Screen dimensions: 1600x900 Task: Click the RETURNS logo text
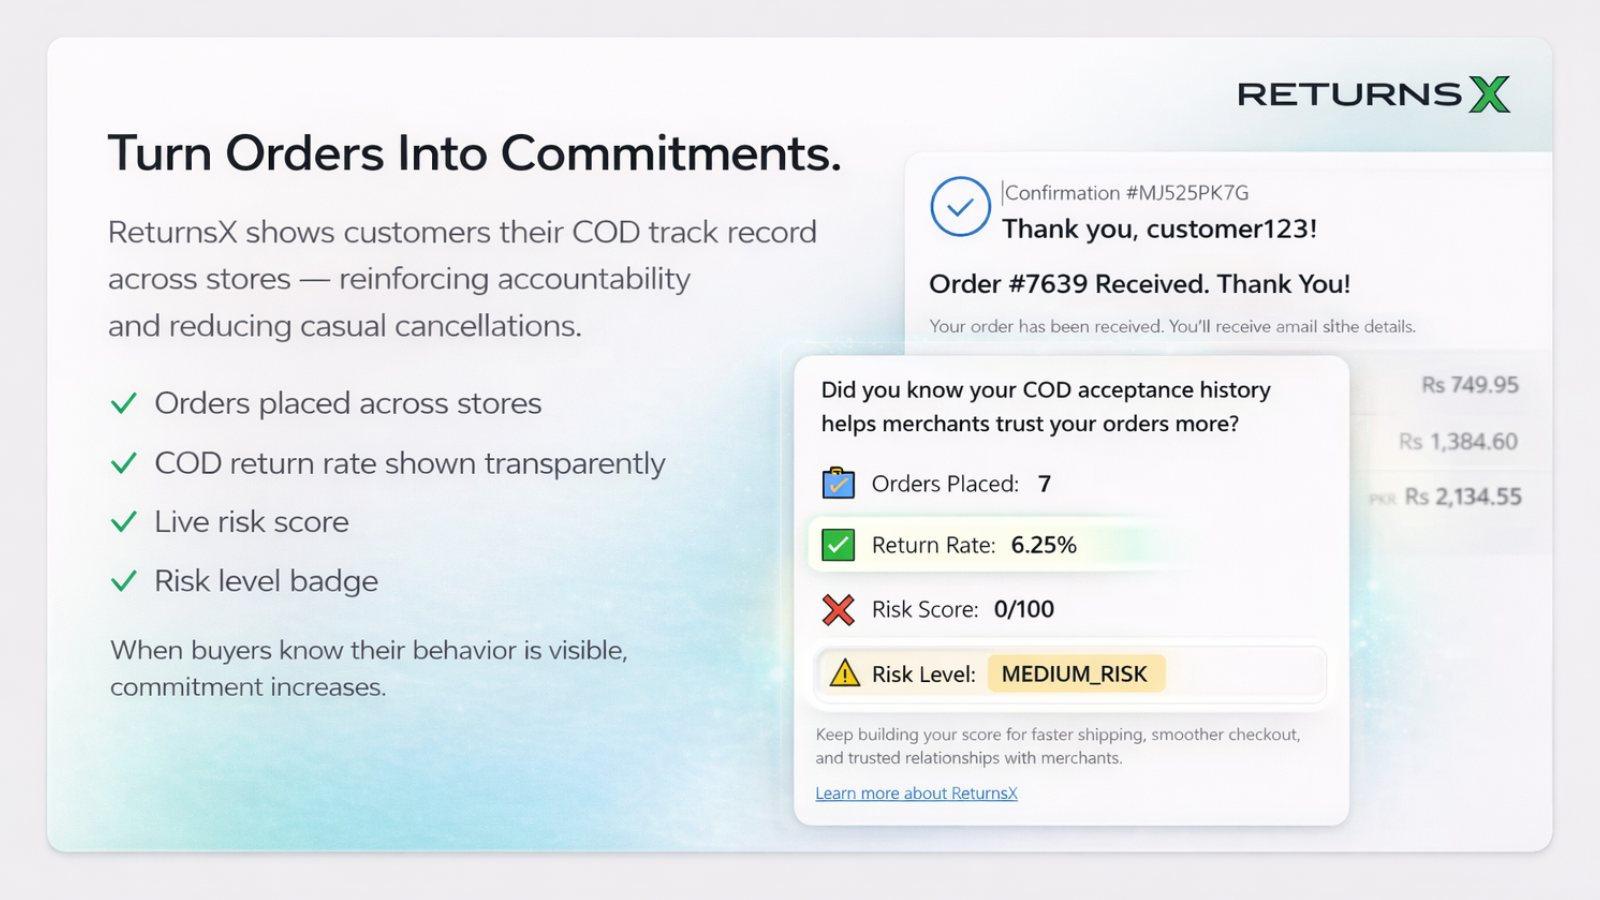1349,94
